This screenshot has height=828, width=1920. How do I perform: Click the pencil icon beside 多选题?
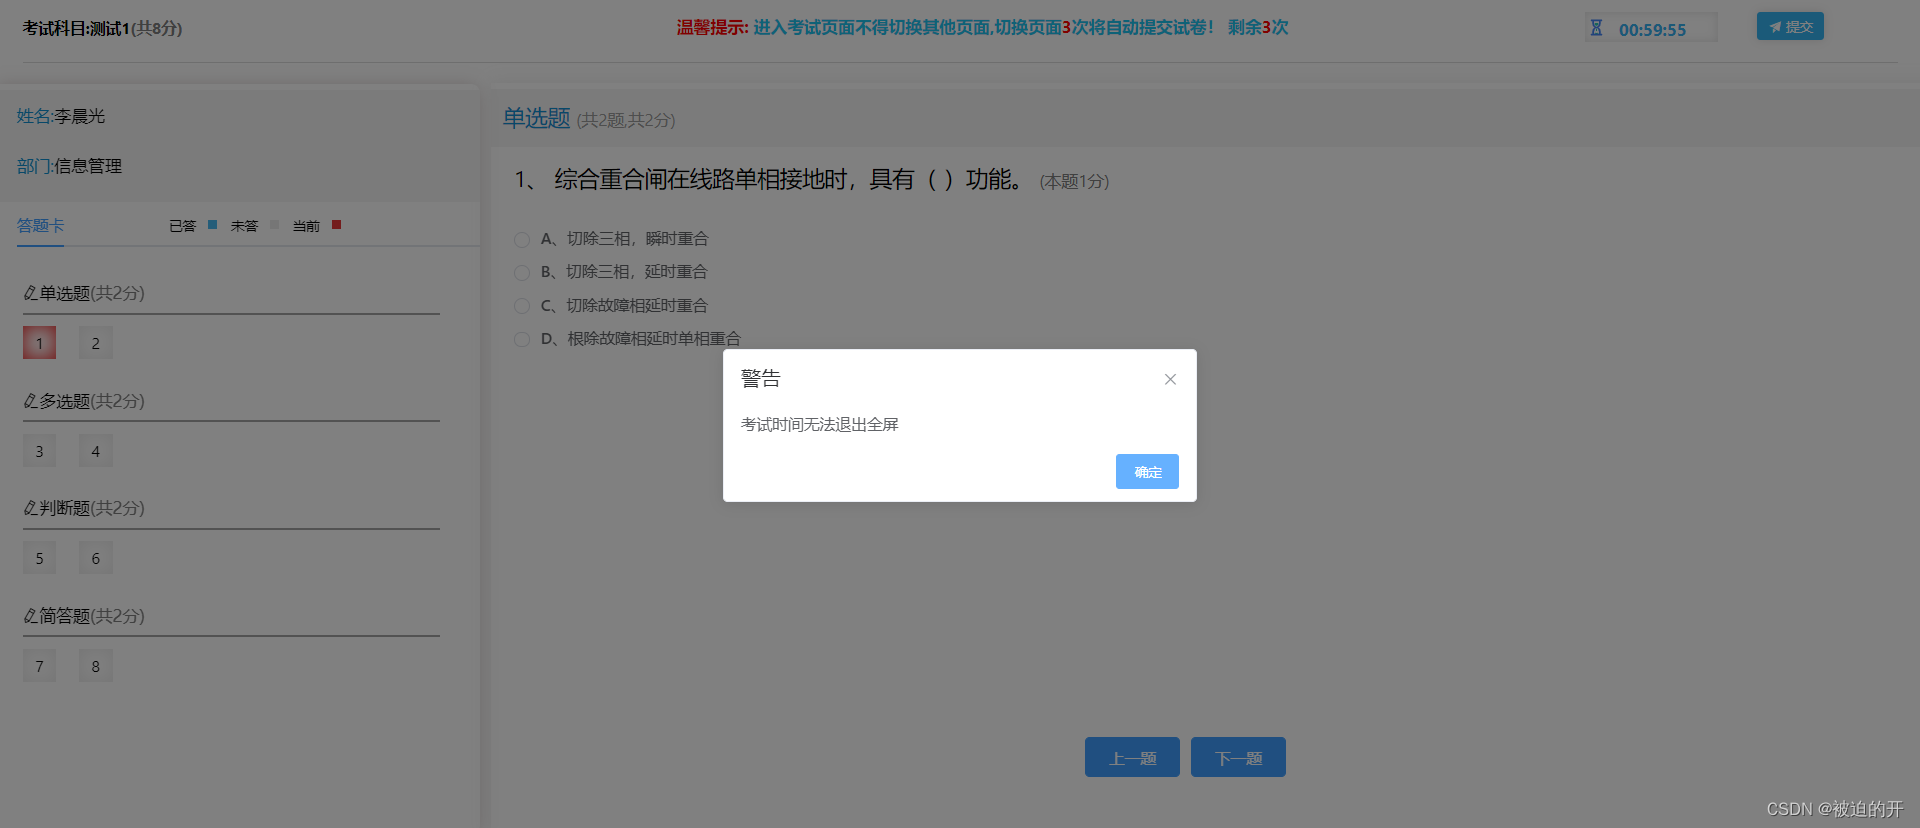[30, 401]
